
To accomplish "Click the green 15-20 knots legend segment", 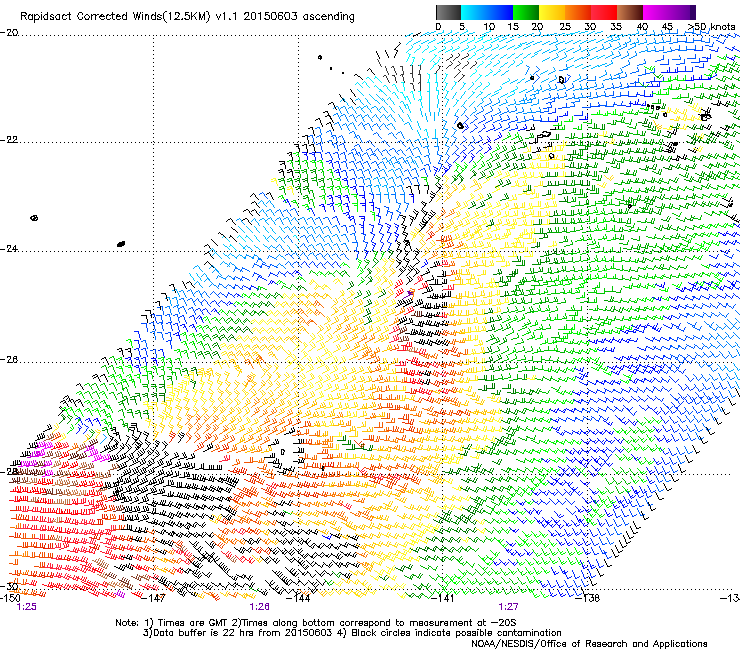I will click(x=526, y=12).
